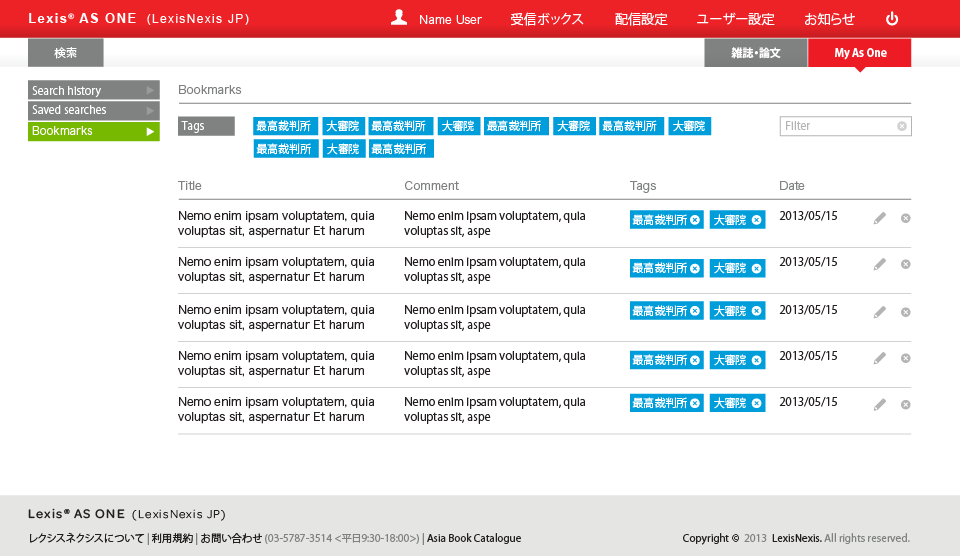Select first 最高裁判所 tag in tag cloud

coord(285,126)
